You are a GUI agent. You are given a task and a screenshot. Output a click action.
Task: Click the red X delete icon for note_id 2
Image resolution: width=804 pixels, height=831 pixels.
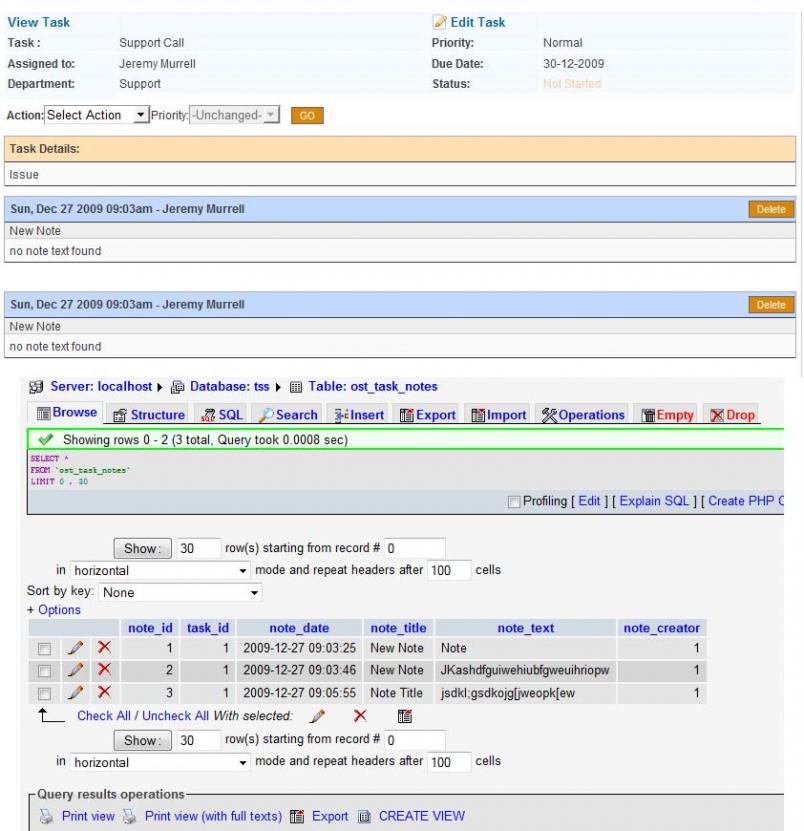(x=104, y=670)
